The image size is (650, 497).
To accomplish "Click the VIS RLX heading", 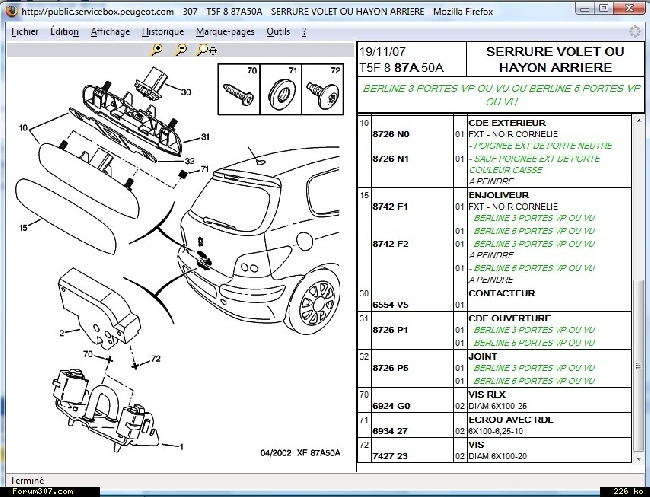I will 487,394.
